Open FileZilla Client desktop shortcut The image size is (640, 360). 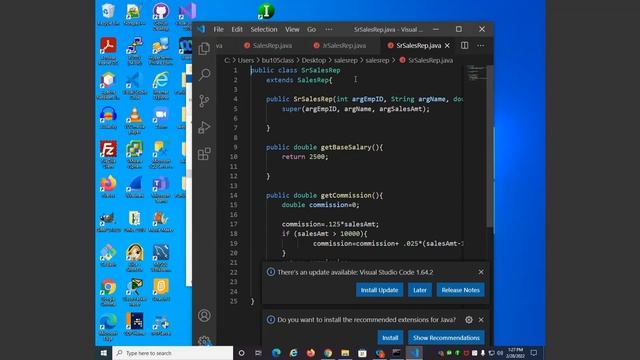pos(108,154)
